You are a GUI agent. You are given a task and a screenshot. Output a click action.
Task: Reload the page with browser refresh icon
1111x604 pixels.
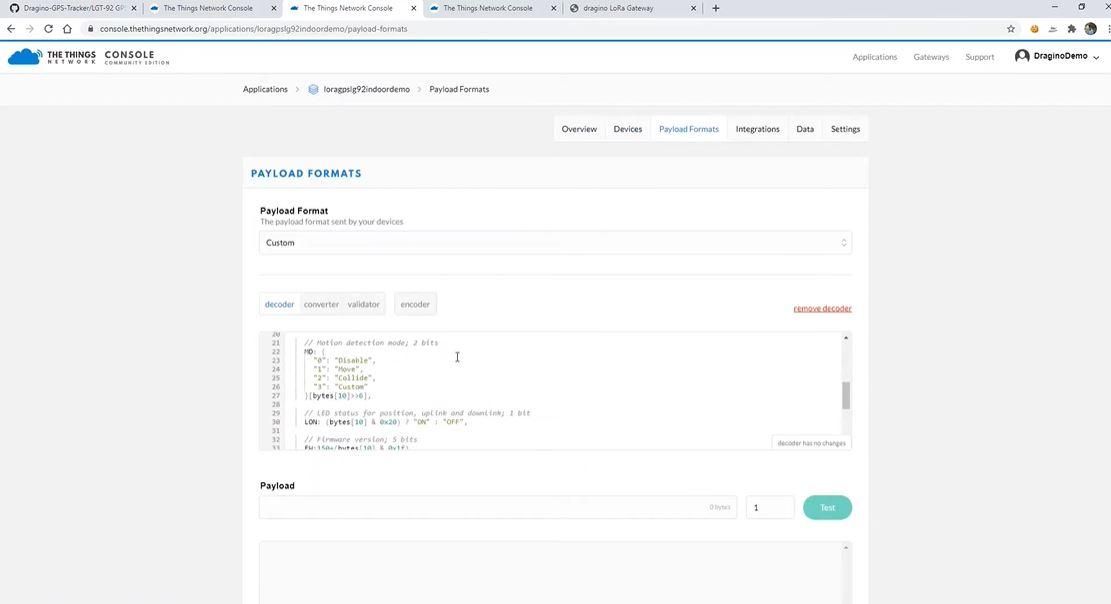click(48, 29)
